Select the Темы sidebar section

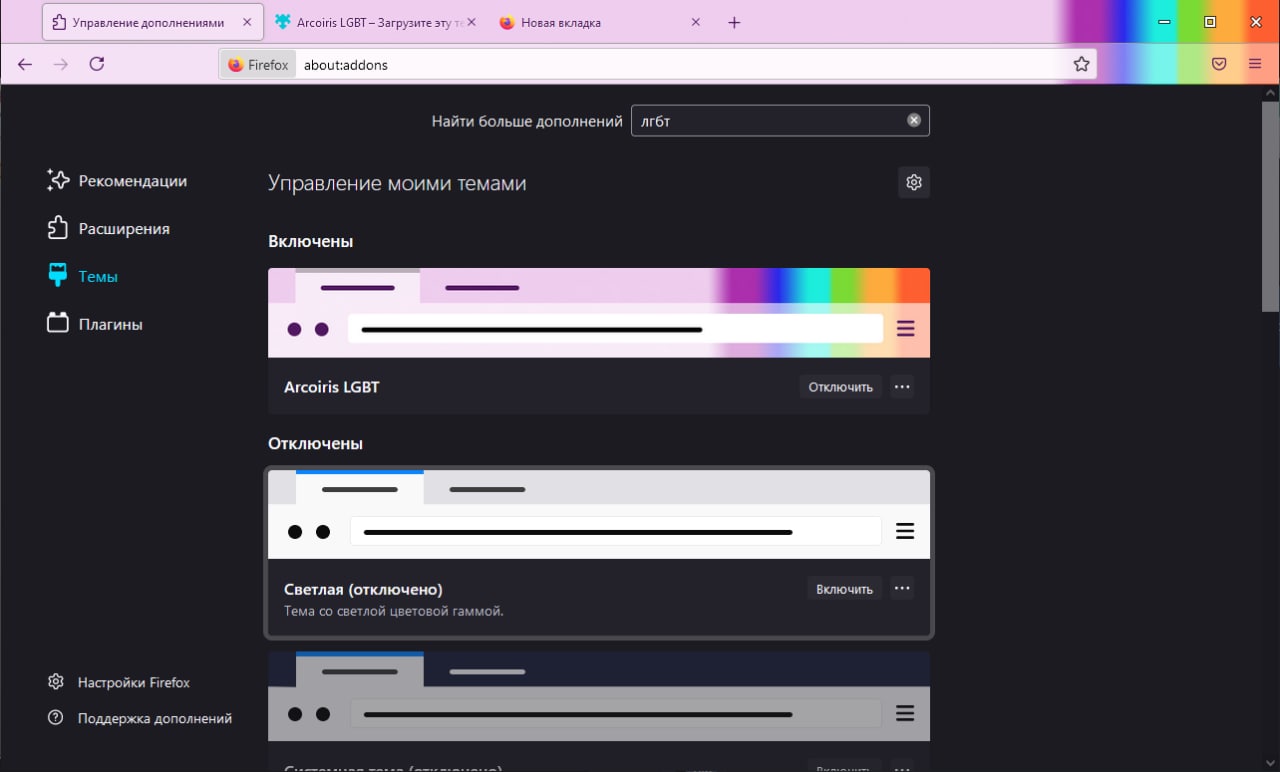click(x=83, y=277)
